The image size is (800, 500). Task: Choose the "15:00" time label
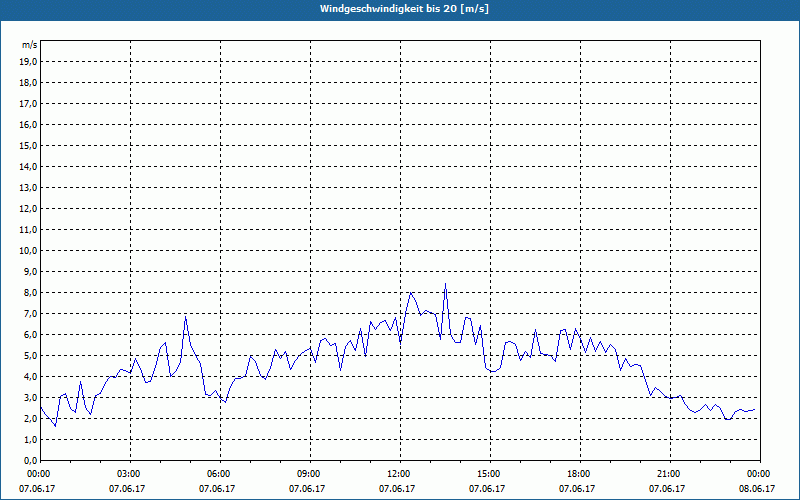(490, 474)
